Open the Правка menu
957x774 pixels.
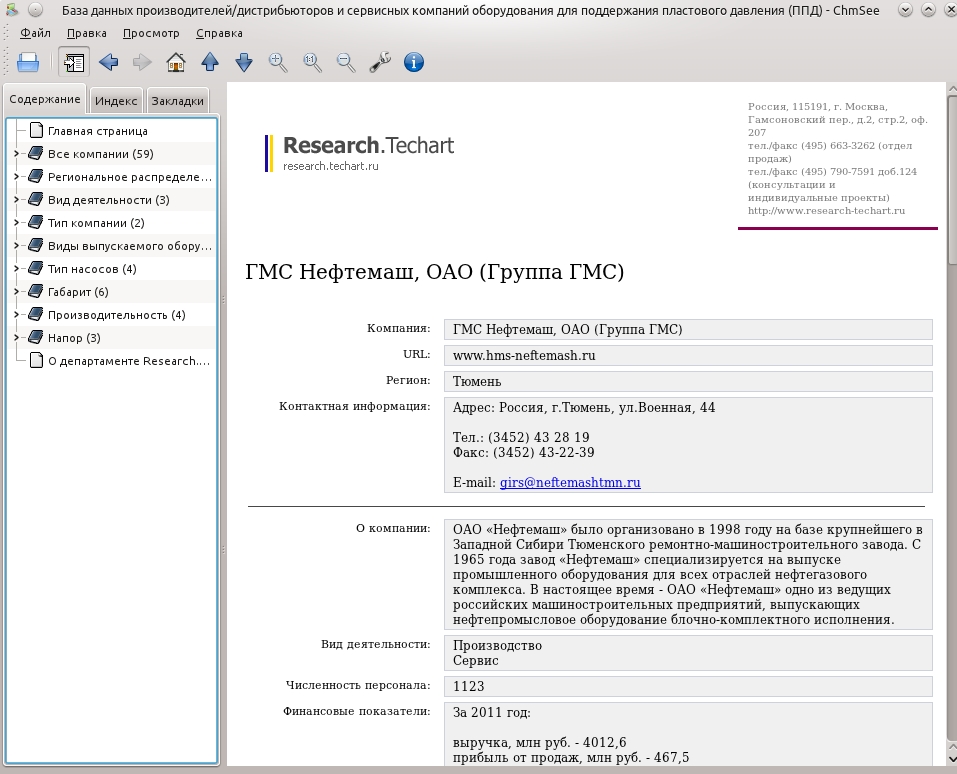87,33
